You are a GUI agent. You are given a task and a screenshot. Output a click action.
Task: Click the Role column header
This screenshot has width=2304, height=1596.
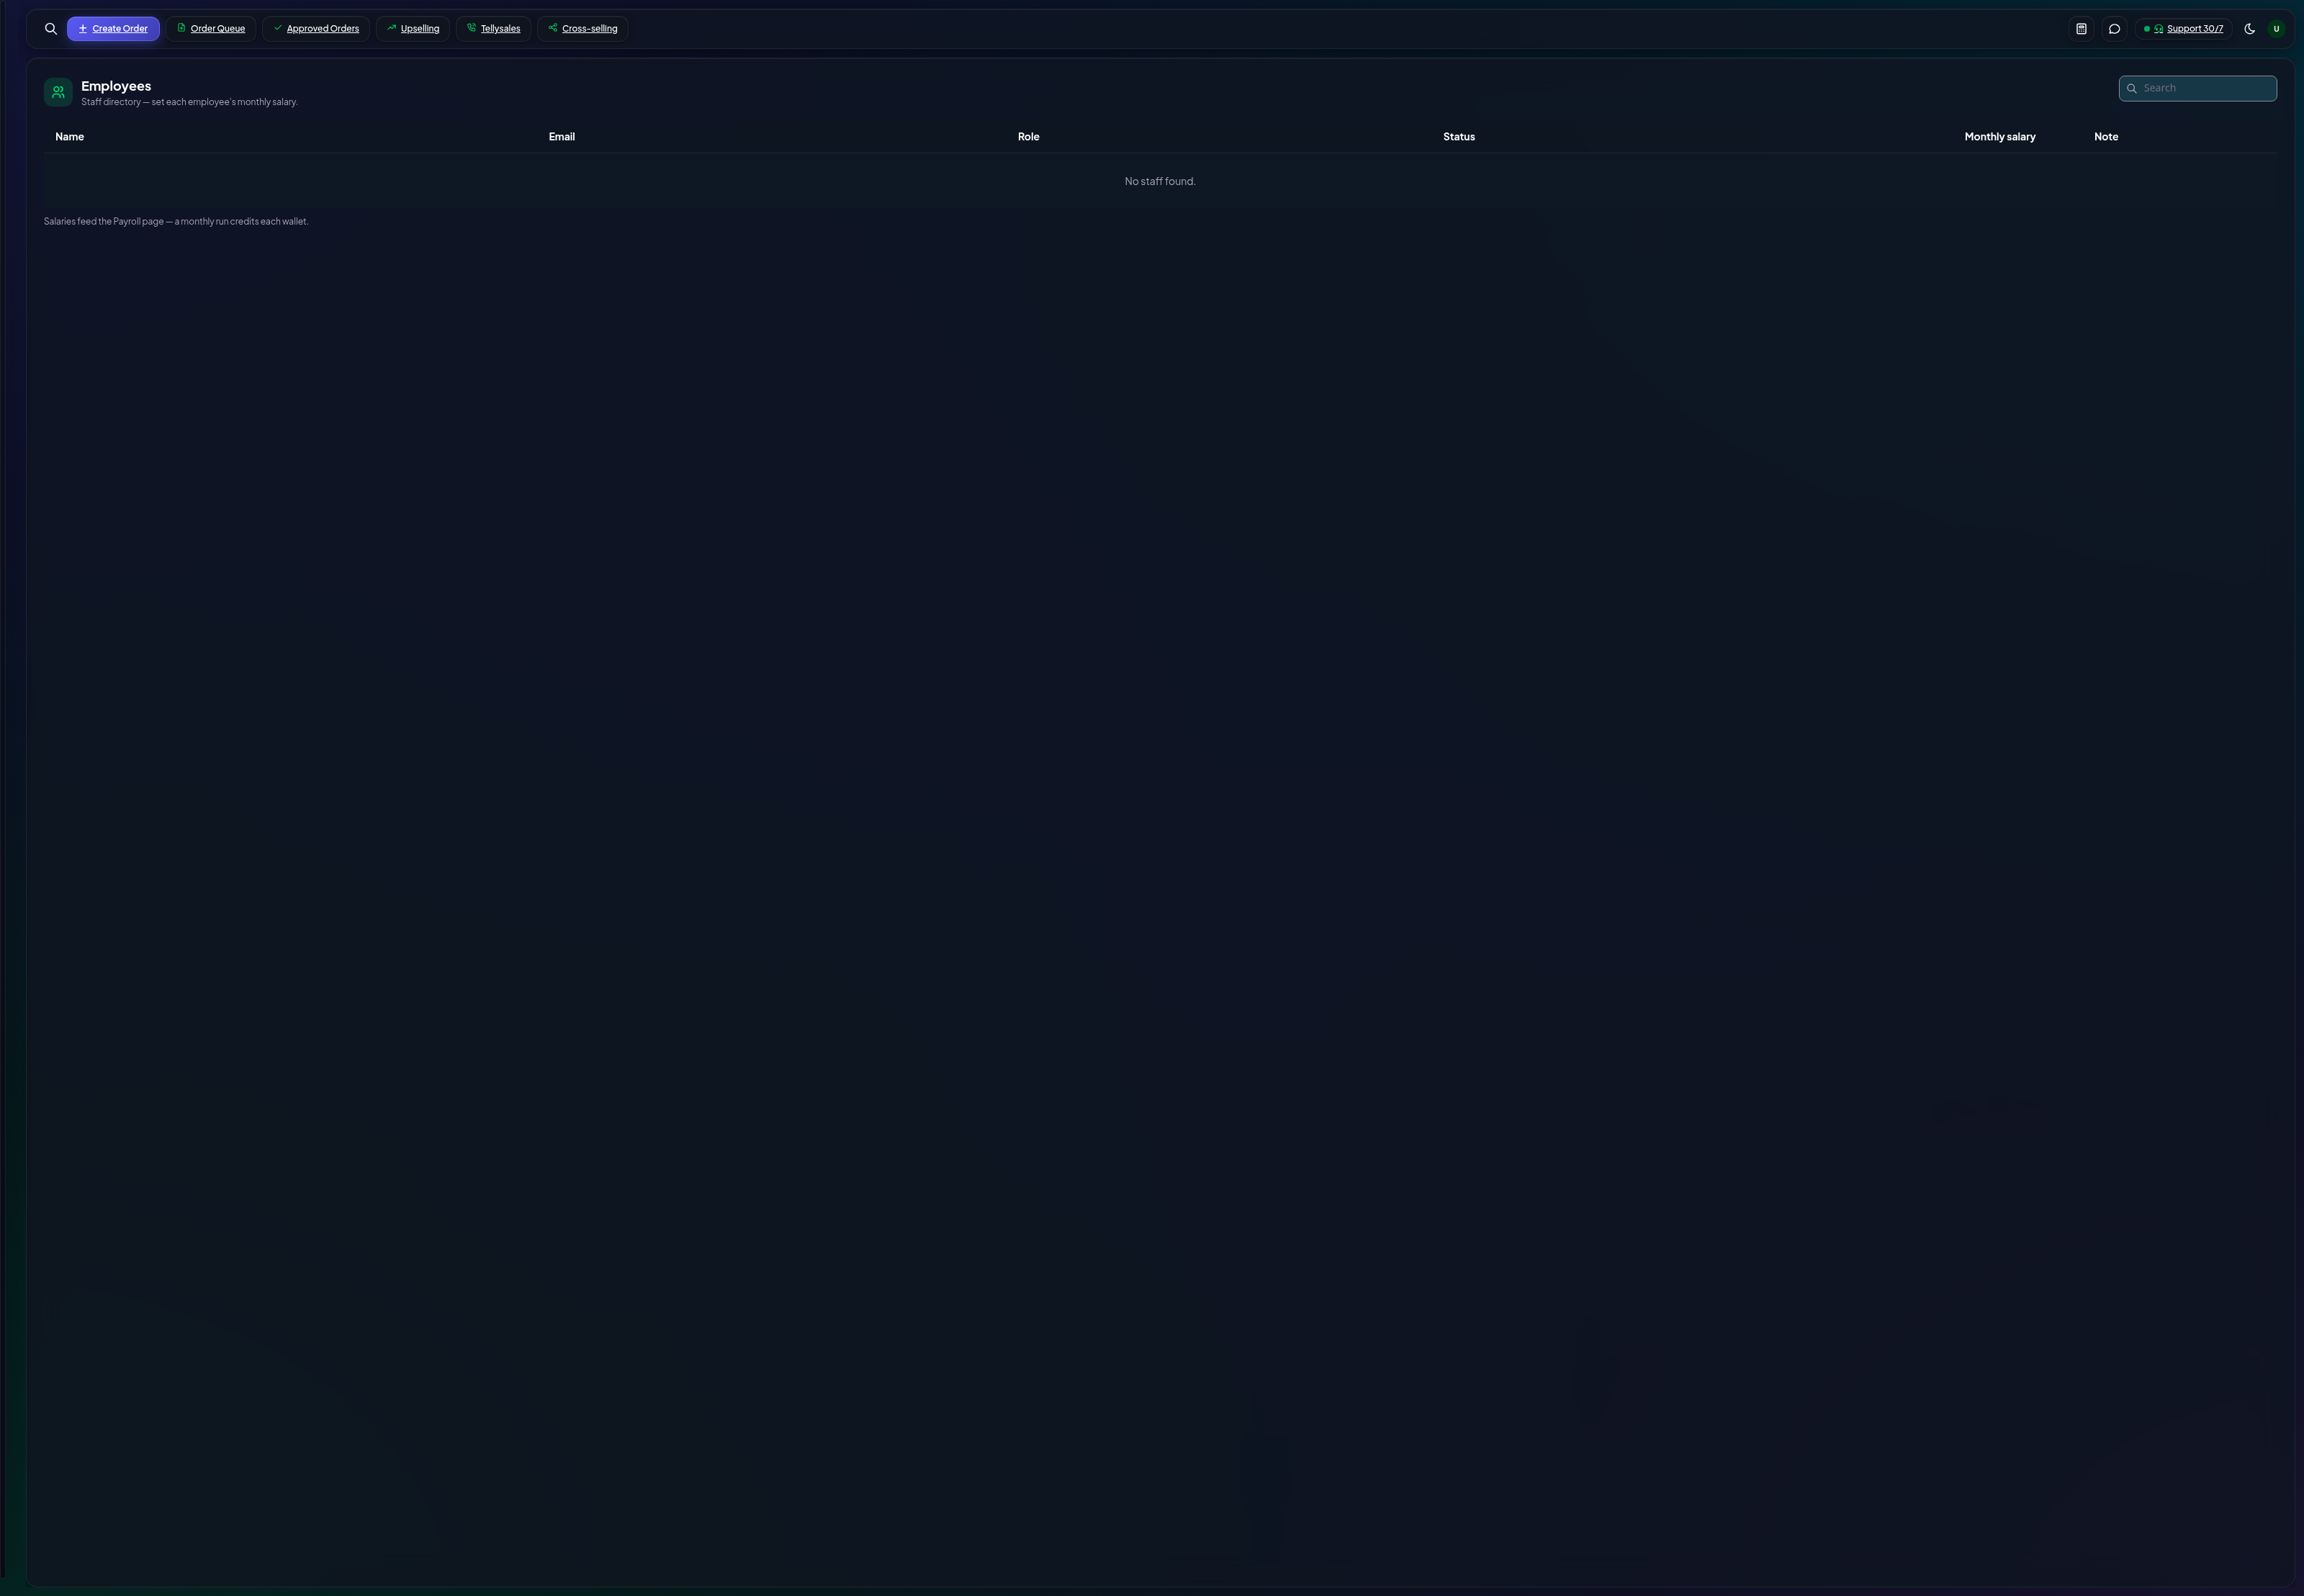[1029, 137]
